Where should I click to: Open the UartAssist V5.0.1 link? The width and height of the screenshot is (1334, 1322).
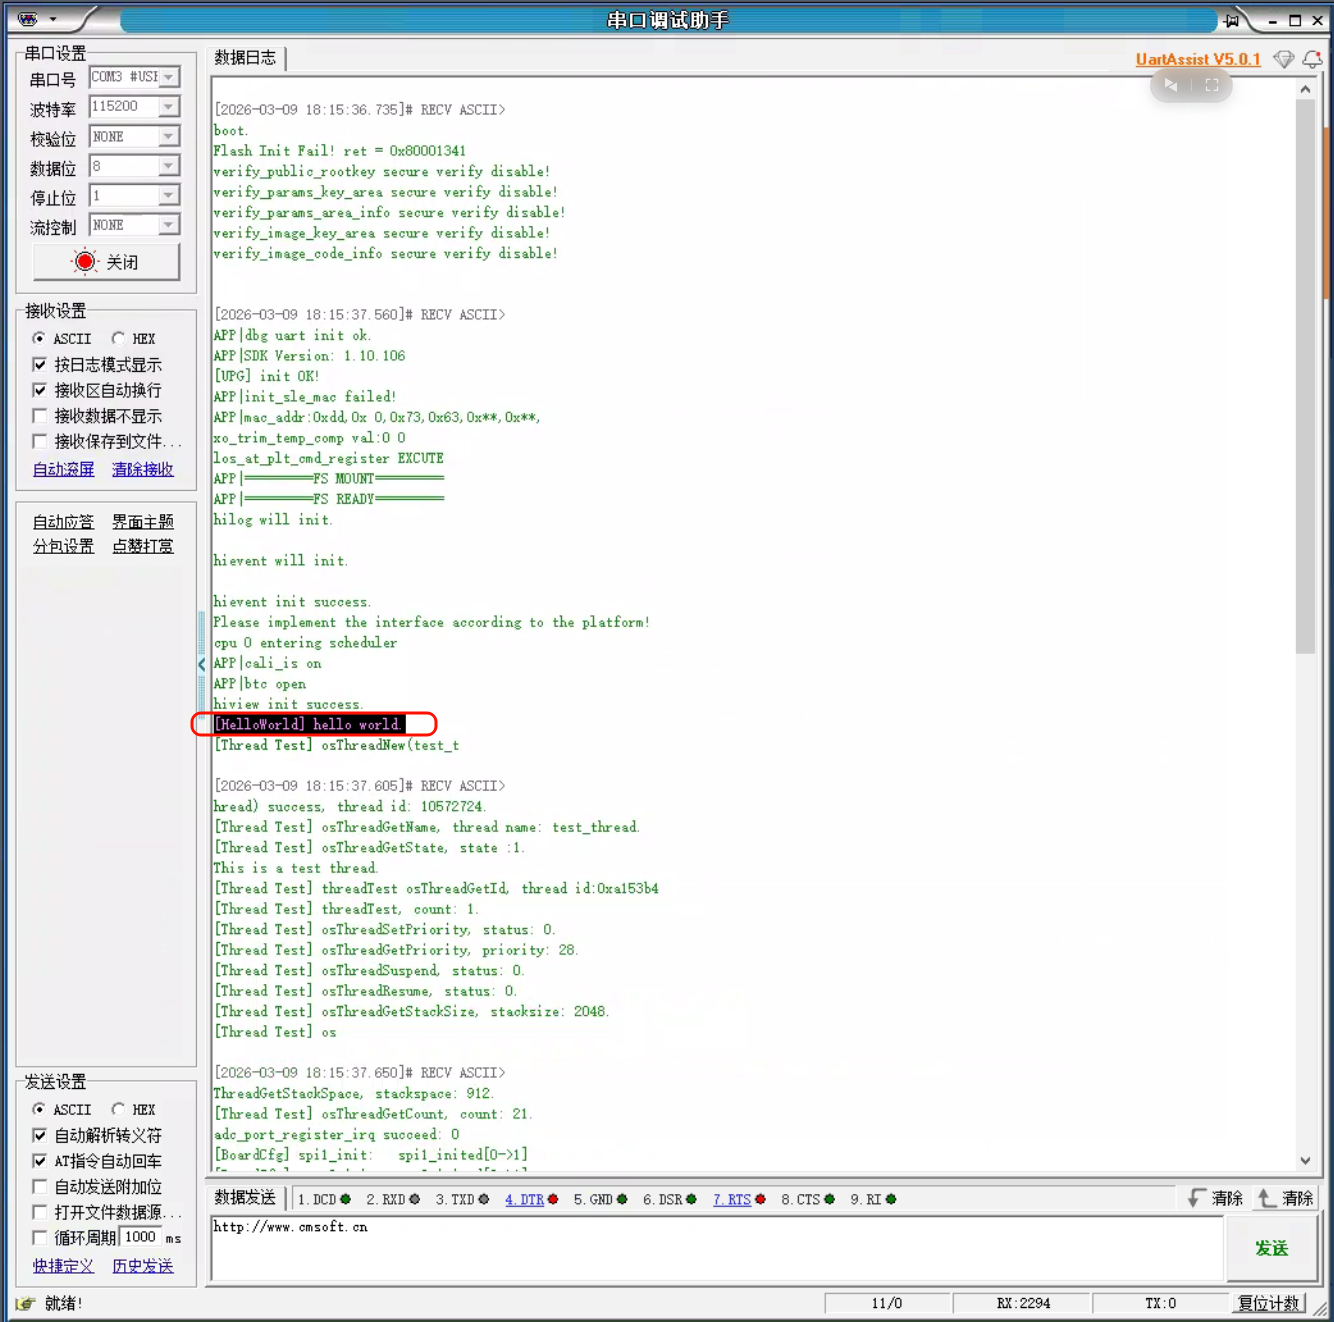tap(1198, 59)
